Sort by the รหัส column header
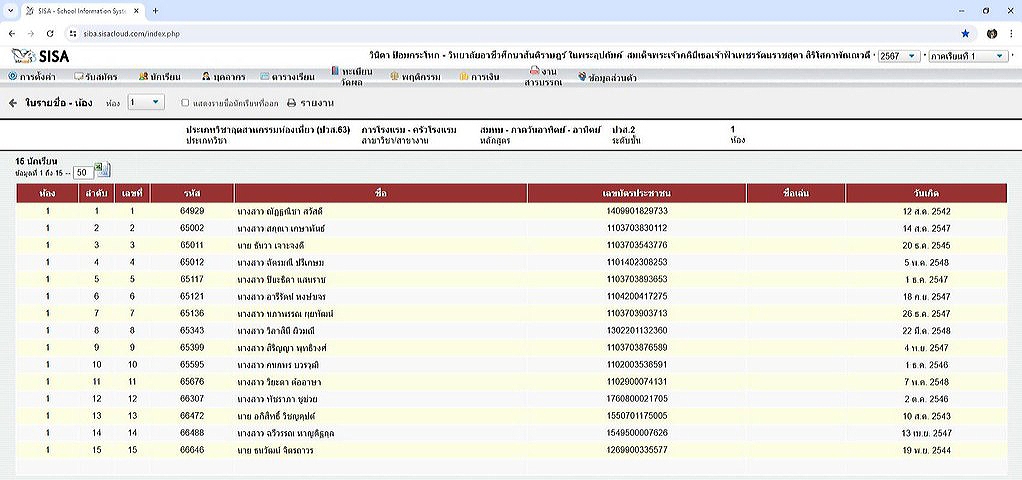The image size is (1022, 480). tap(192, 192)
